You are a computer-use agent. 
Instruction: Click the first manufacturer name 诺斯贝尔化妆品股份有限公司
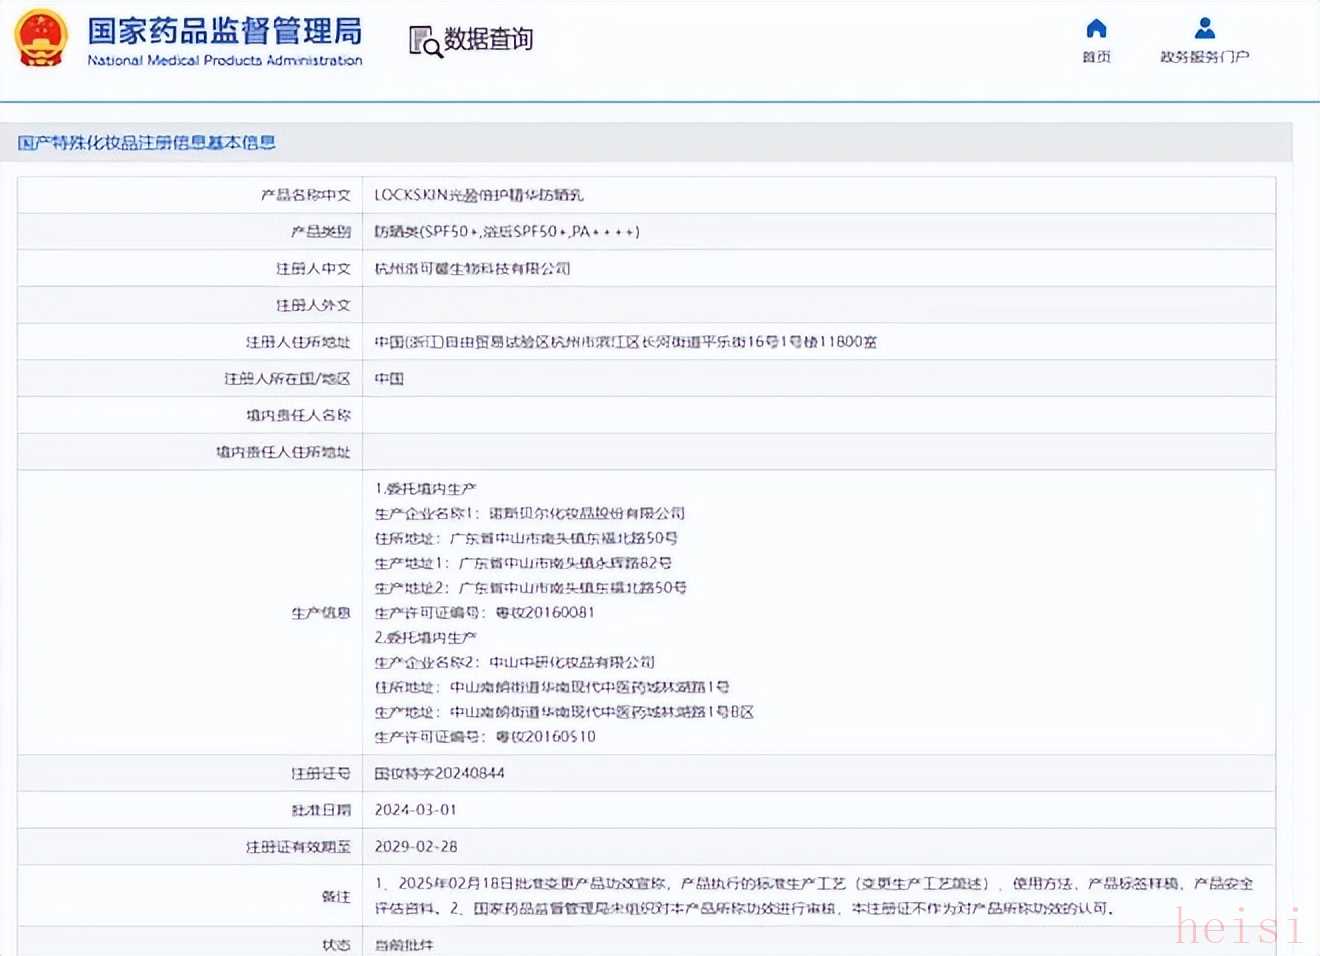[586, 513]
